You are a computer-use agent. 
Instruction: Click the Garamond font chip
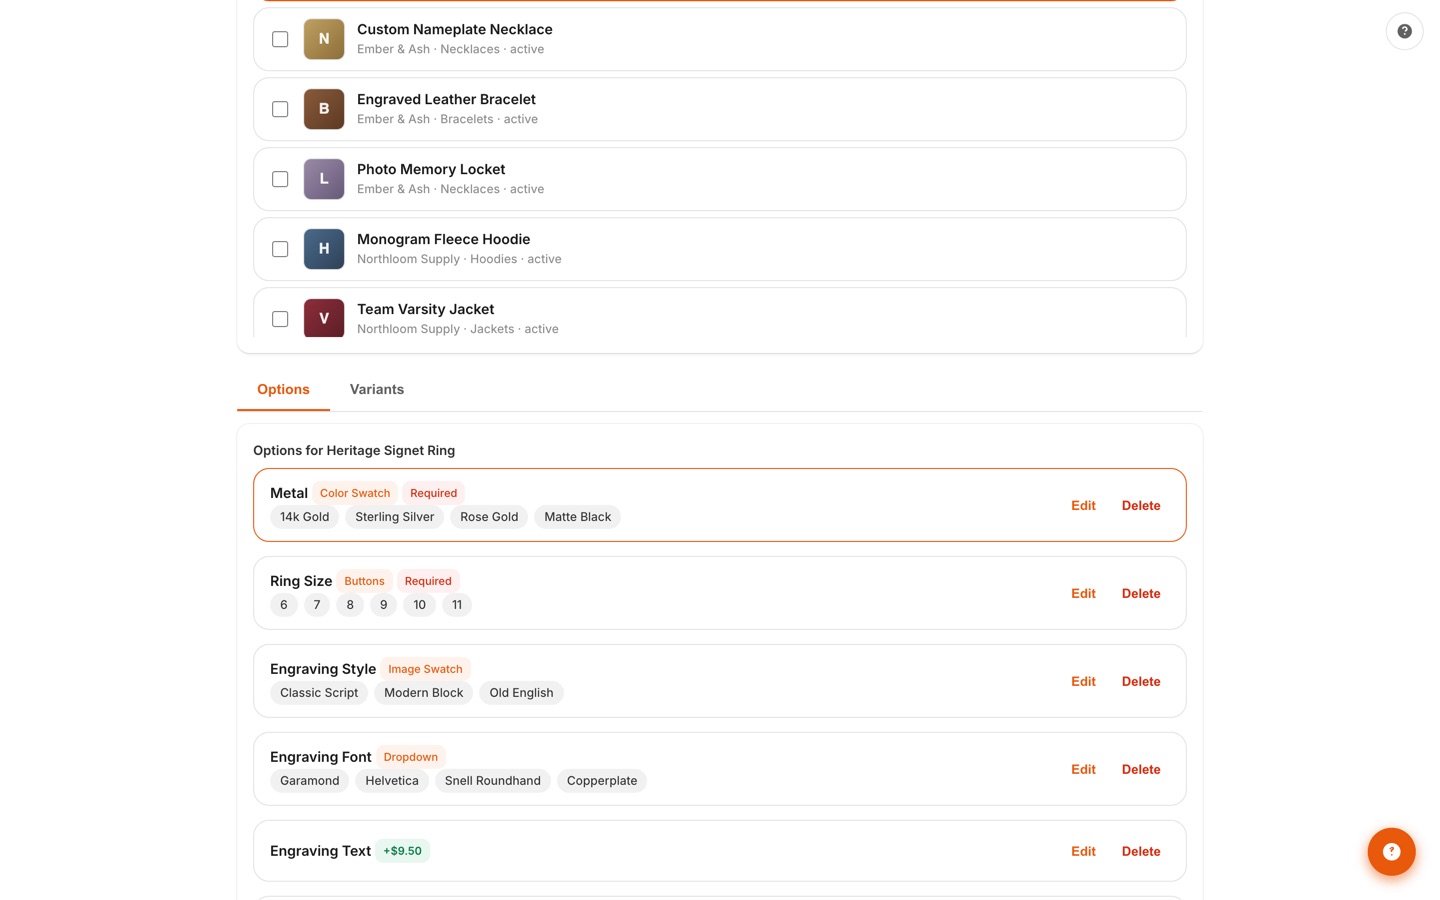pyautogui.click(x=310, y=781)
